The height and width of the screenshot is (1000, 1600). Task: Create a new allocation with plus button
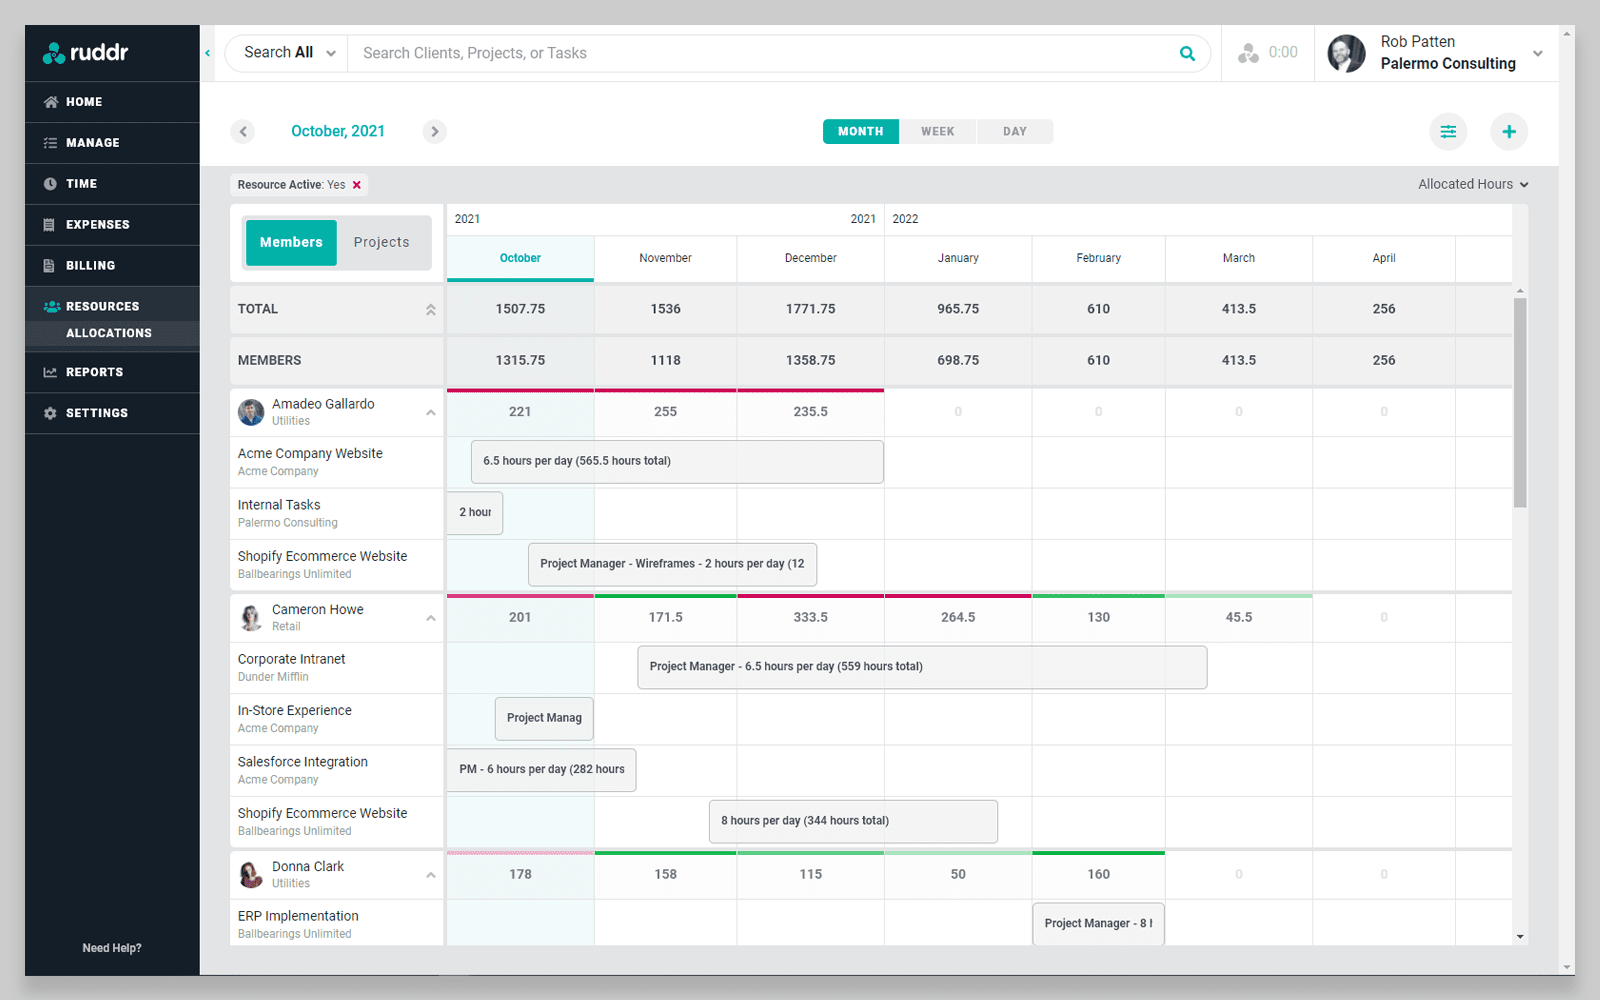[x=1509, y=131]
